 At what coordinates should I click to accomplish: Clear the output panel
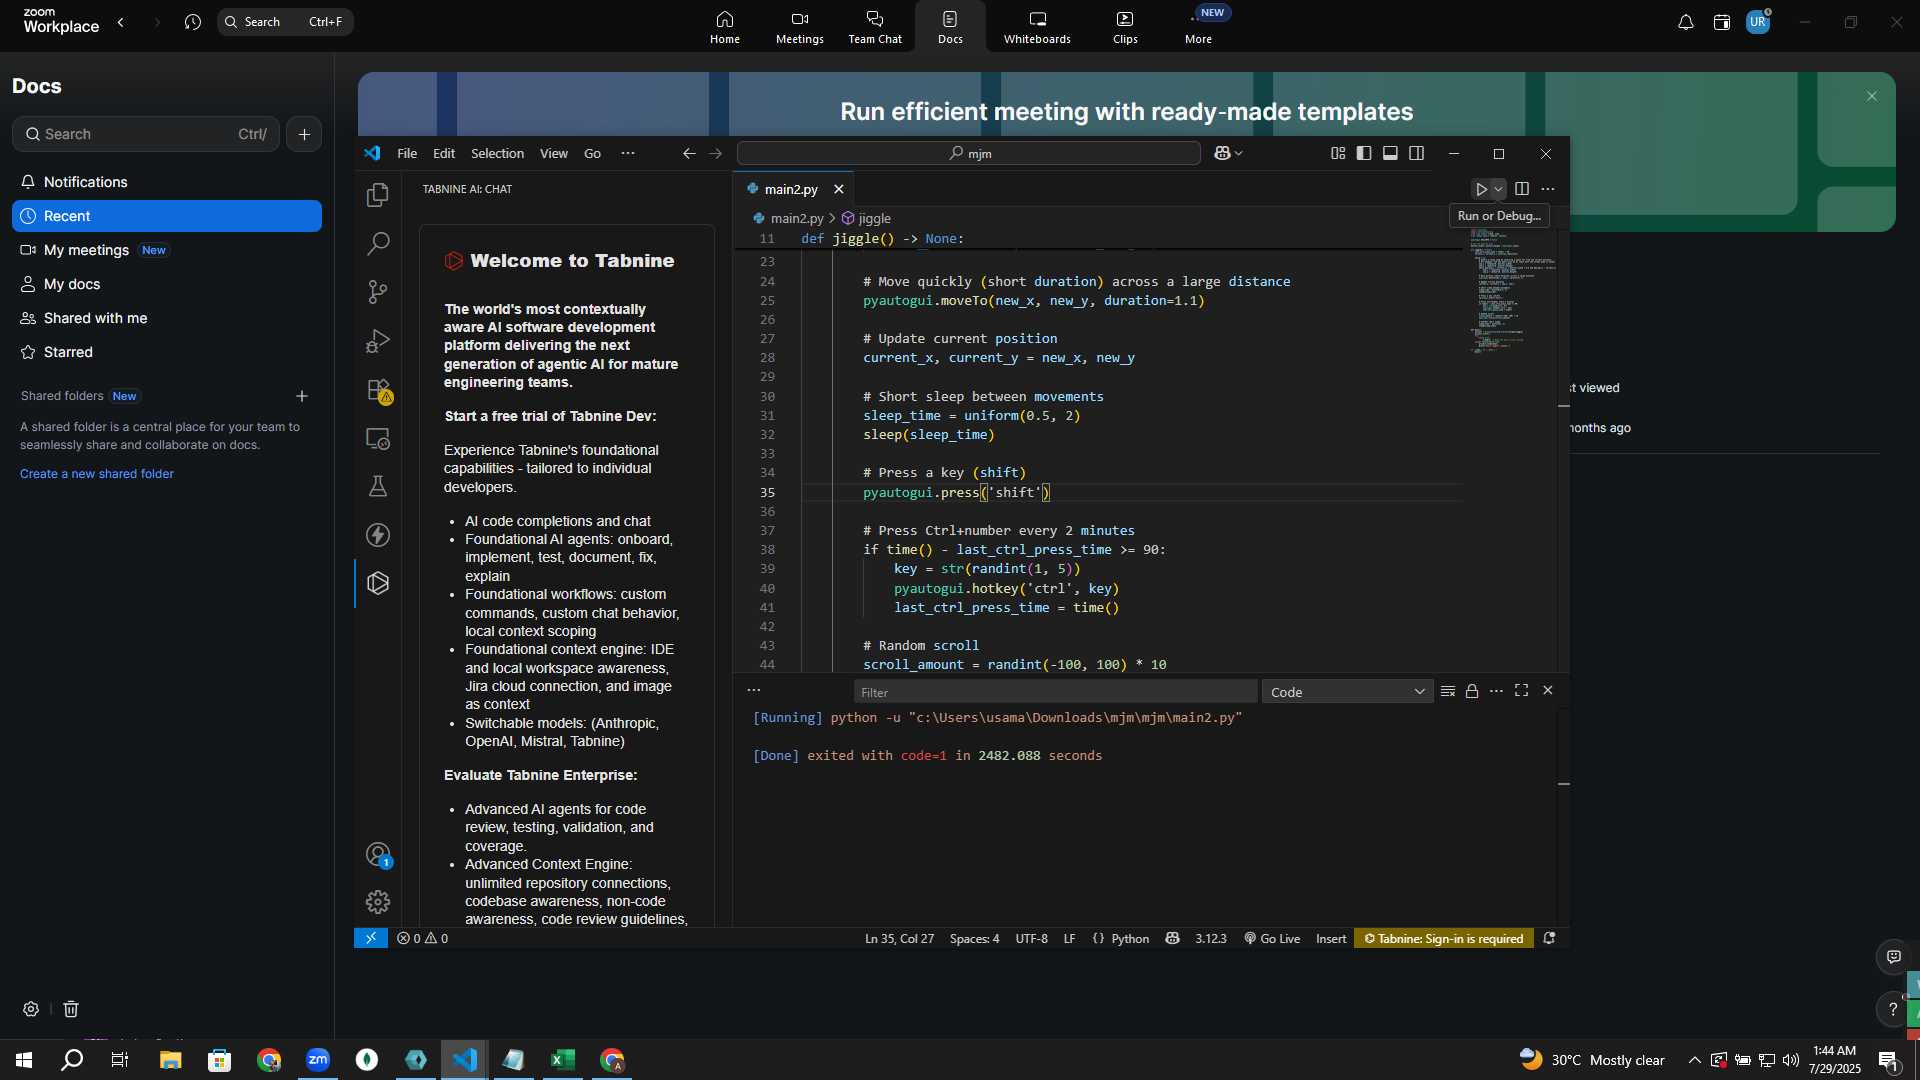pos(1447,691)
